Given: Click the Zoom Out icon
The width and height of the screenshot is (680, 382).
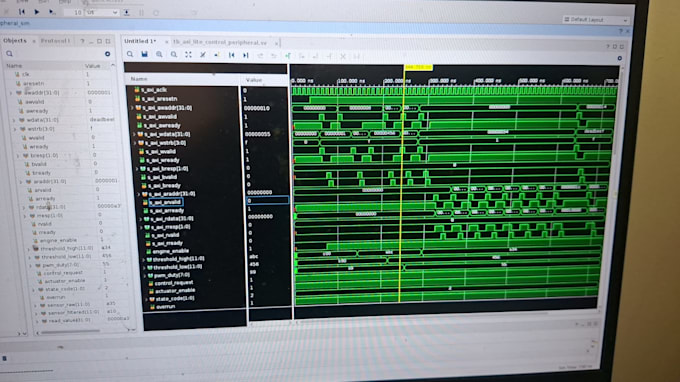Looking at the screenshot, I should coord(174,55).
